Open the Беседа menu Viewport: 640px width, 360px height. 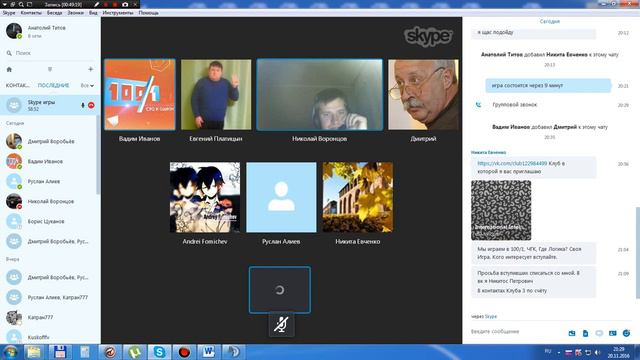click(x=54, y=13)
